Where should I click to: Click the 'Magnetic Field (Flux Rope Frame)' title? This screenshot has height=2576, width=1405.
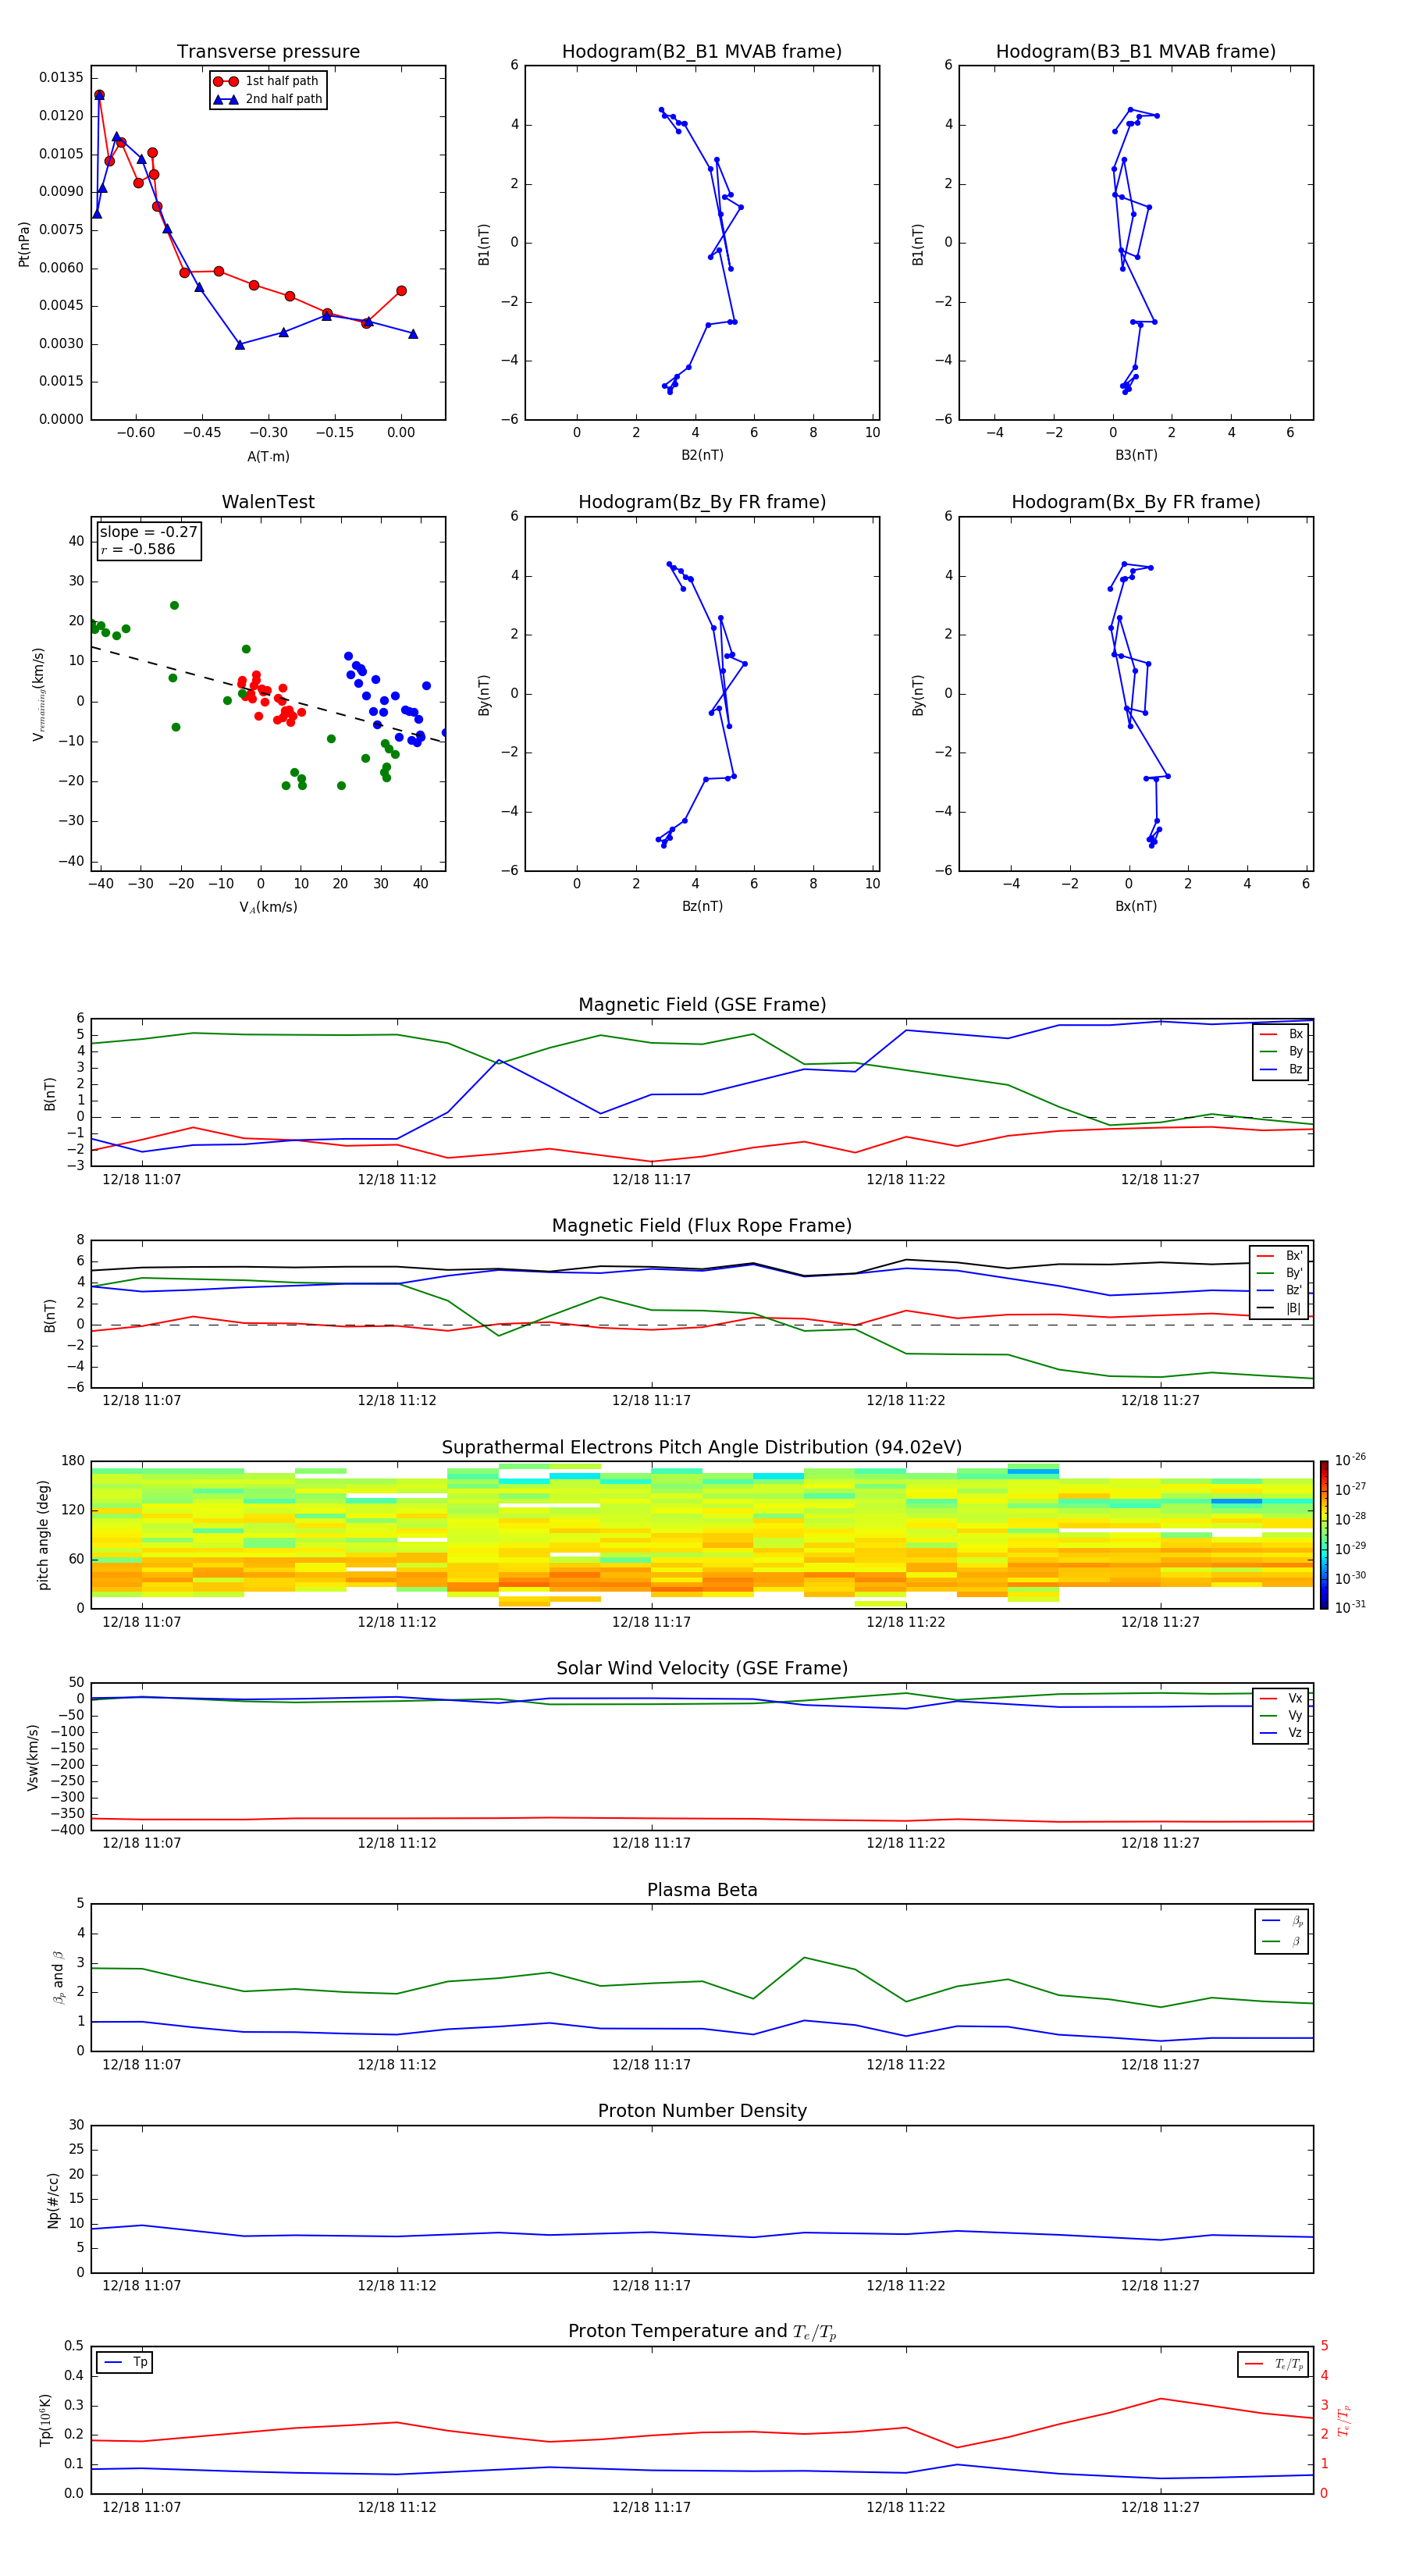[702, 1226]
